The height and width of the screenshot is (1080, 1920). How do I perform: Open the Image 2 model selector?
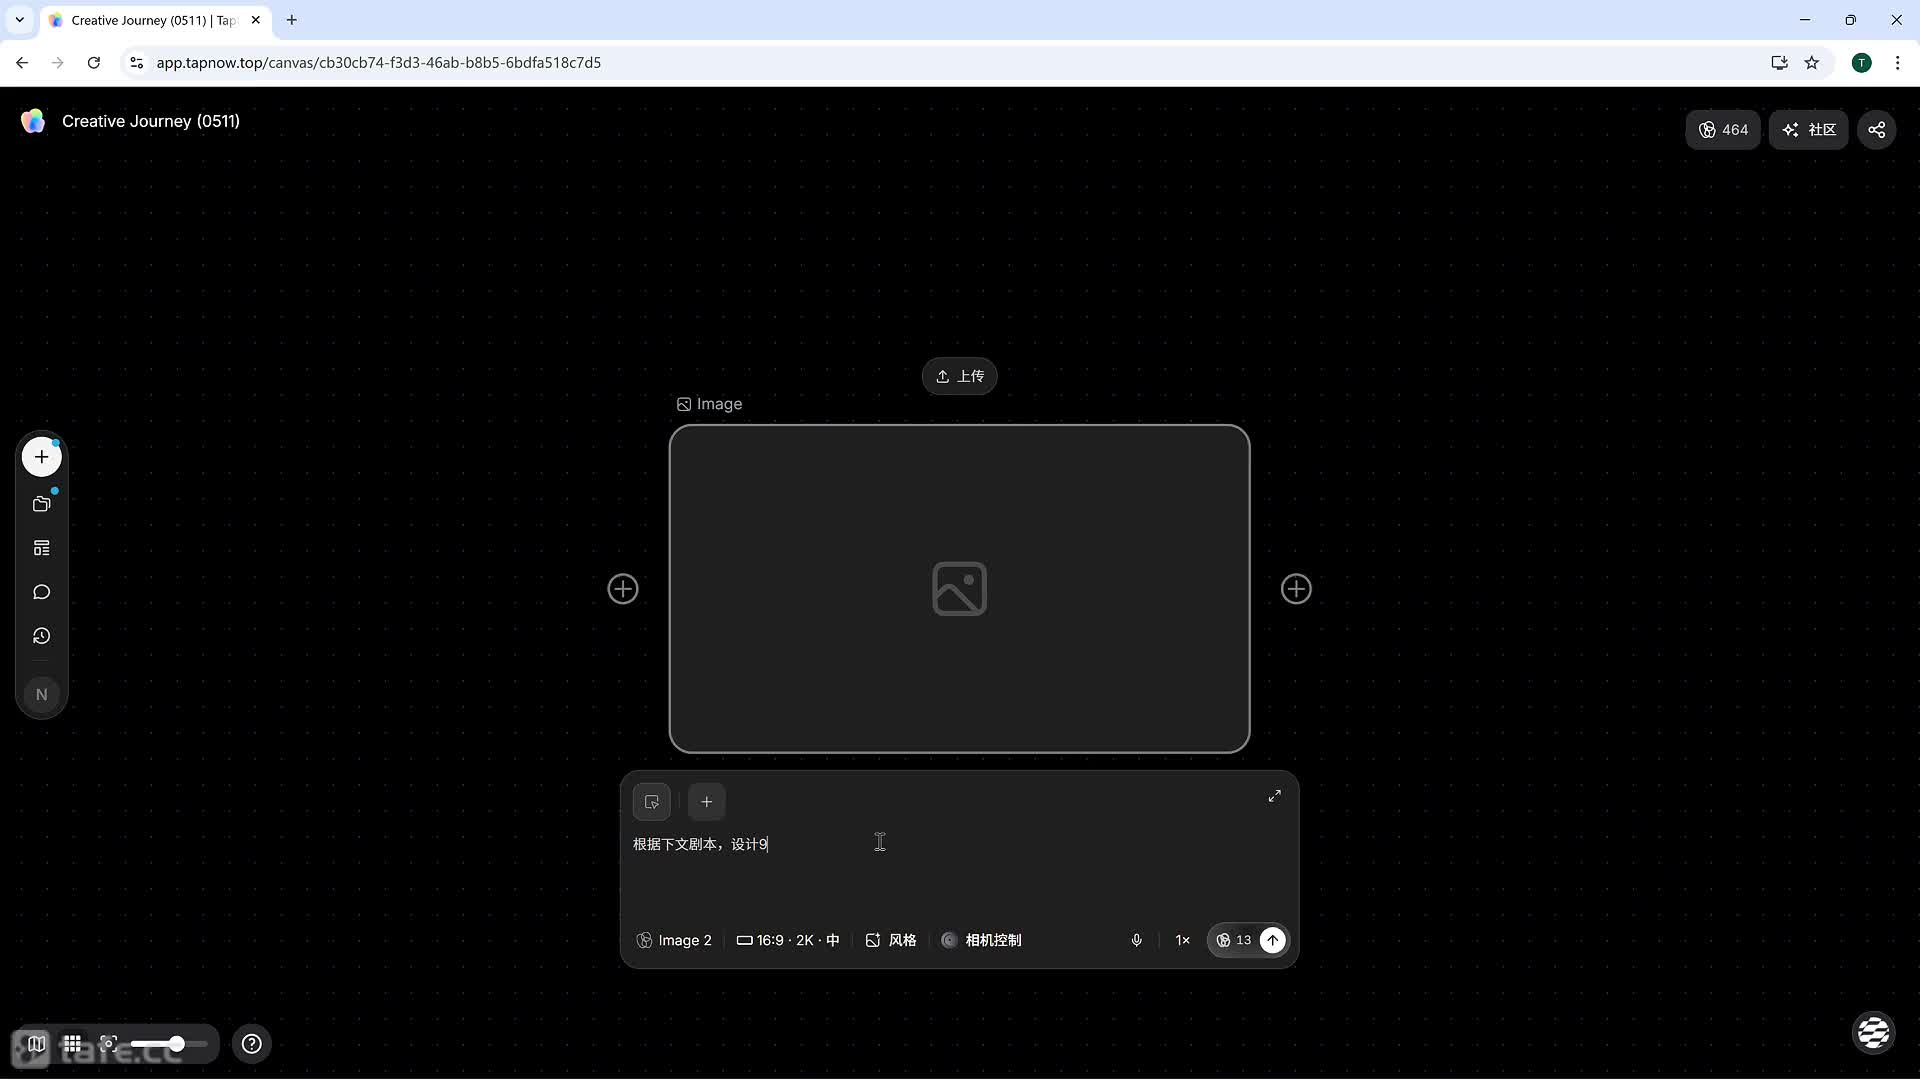coord(674,940)
